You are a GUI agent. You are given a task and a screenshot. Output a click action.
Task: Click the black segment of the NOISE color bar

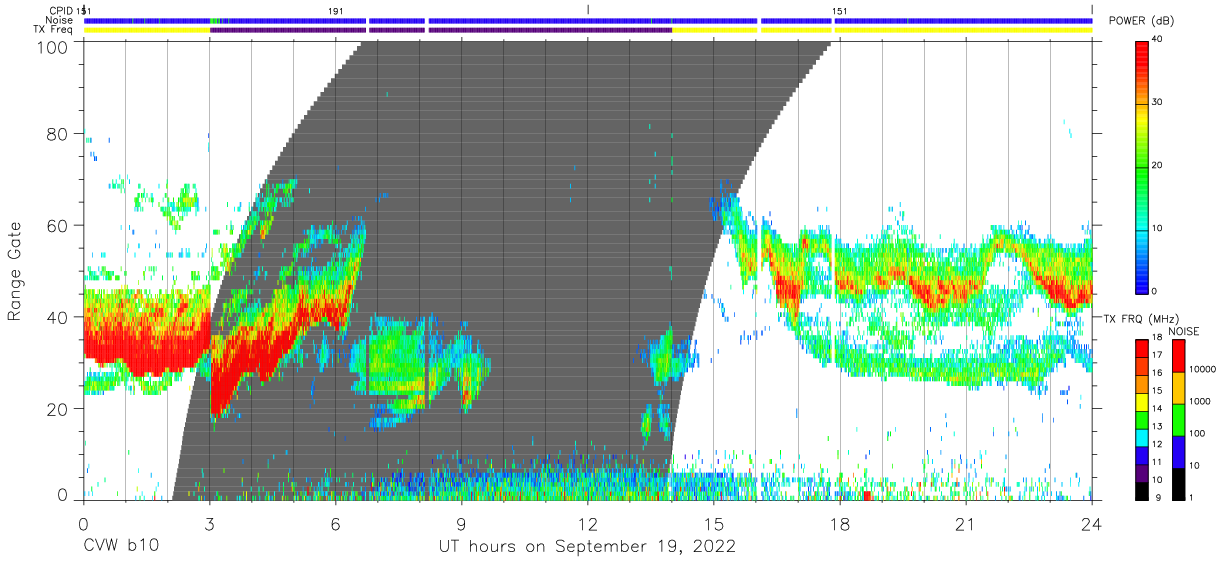(x=1177, y=482)
